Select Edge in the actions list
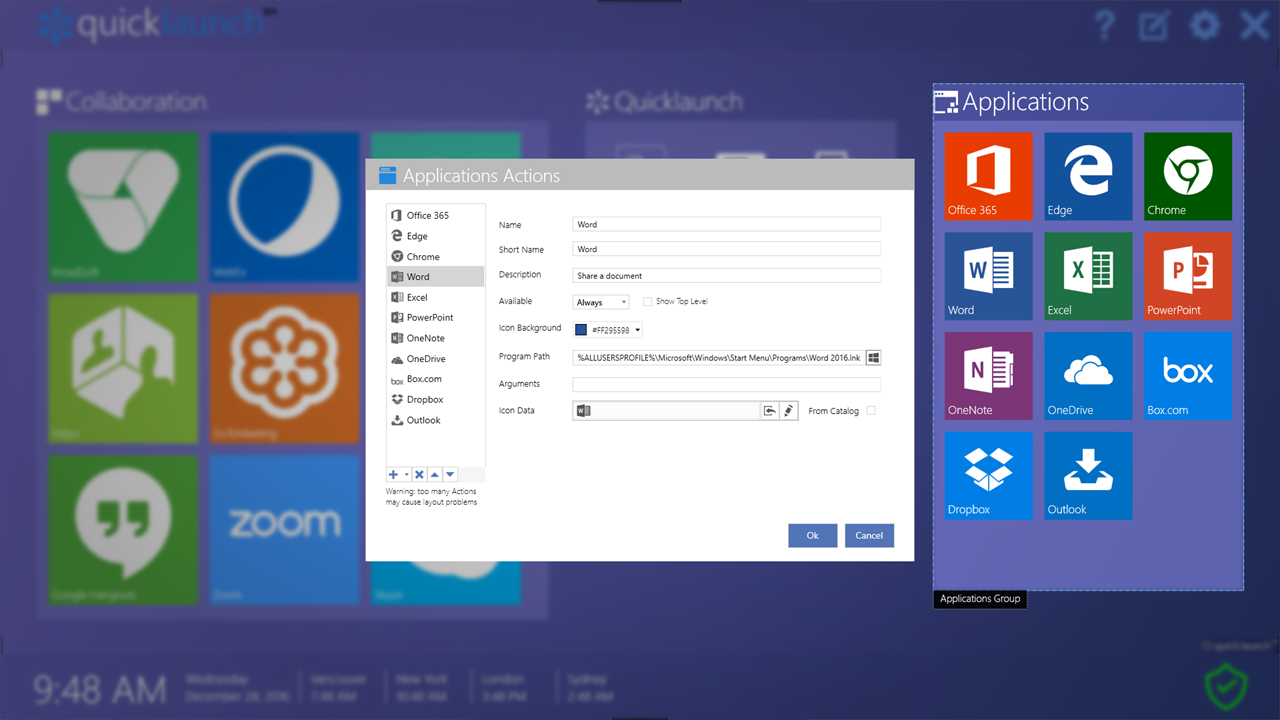 436,236
